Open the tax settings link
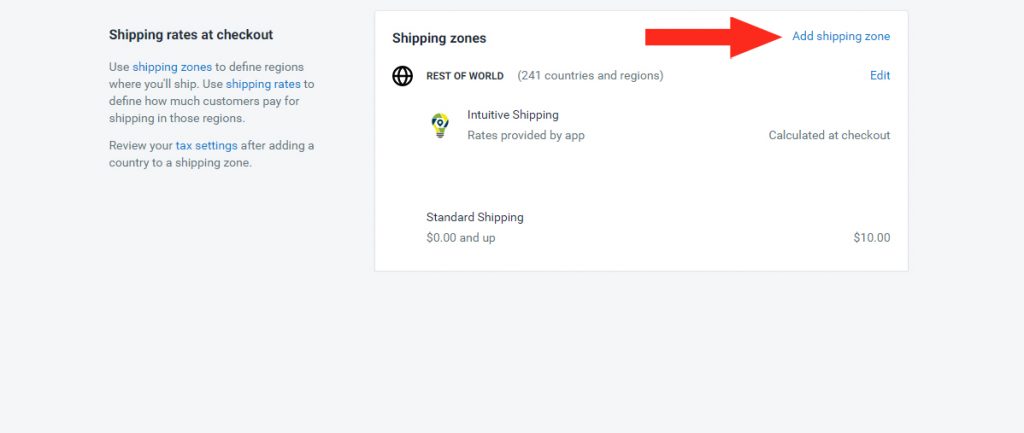 pos(206,145)
